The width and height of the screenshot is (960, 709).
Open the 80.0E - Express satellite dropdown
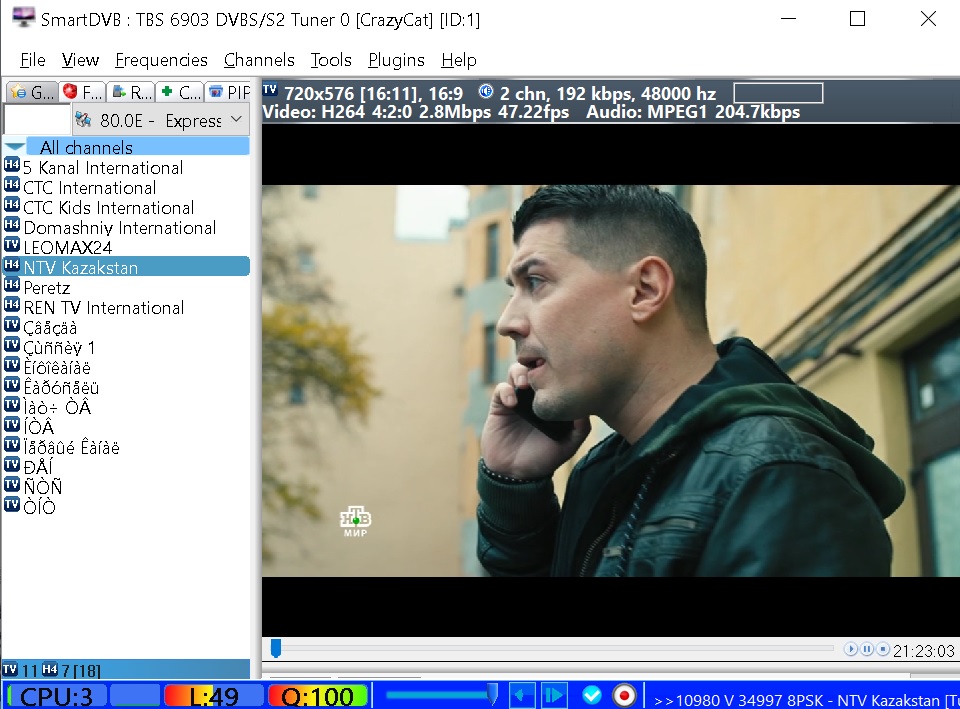[161, 120]
